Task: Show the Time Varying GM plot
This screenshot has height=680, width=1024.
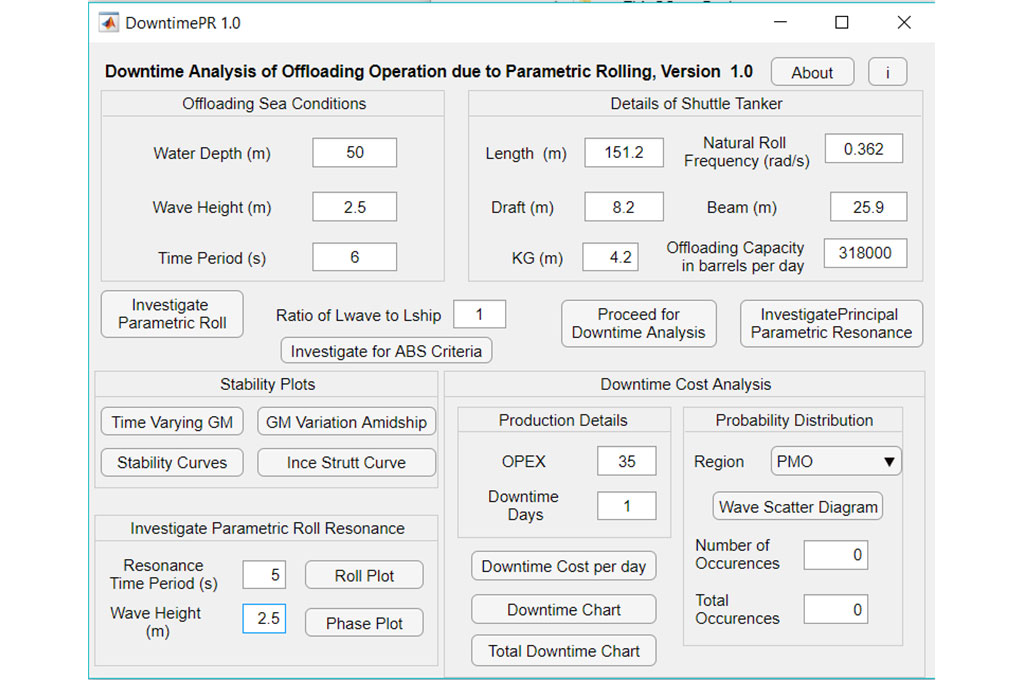Action: (x=172, y=422)
